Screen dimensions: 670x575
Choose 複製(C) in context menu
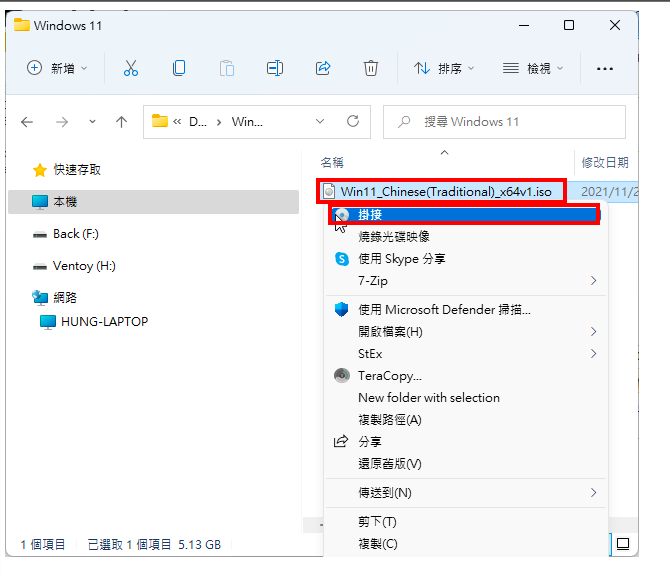466,544
